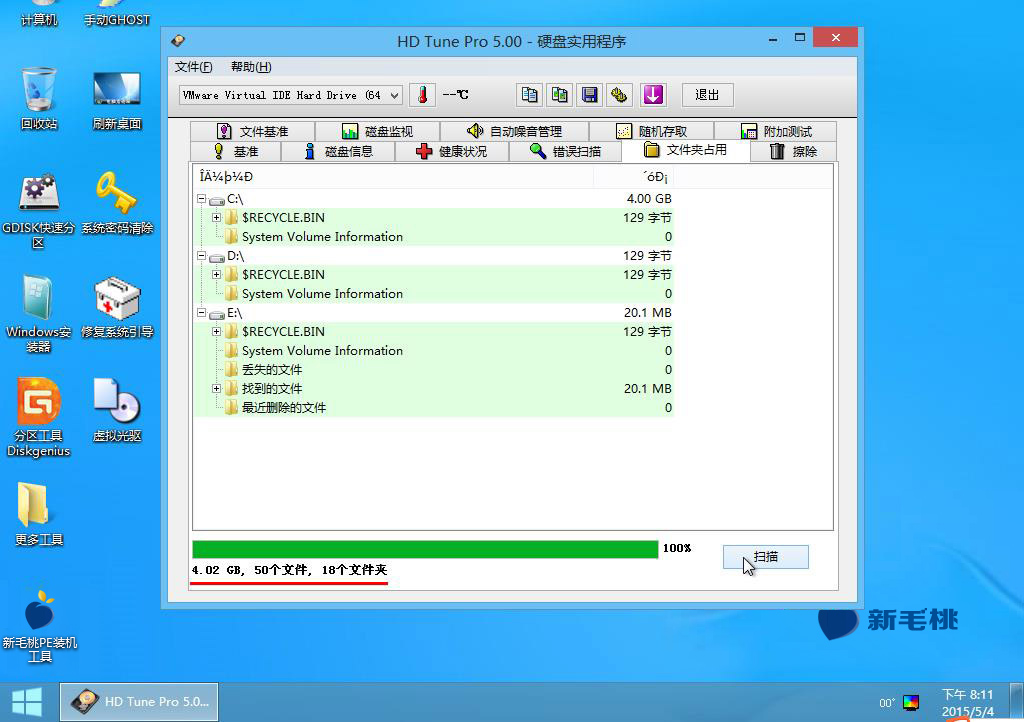Expand $RECYCLE.BIN under C:\ drive
The image size is (1024, 722).
coord(216,217)
